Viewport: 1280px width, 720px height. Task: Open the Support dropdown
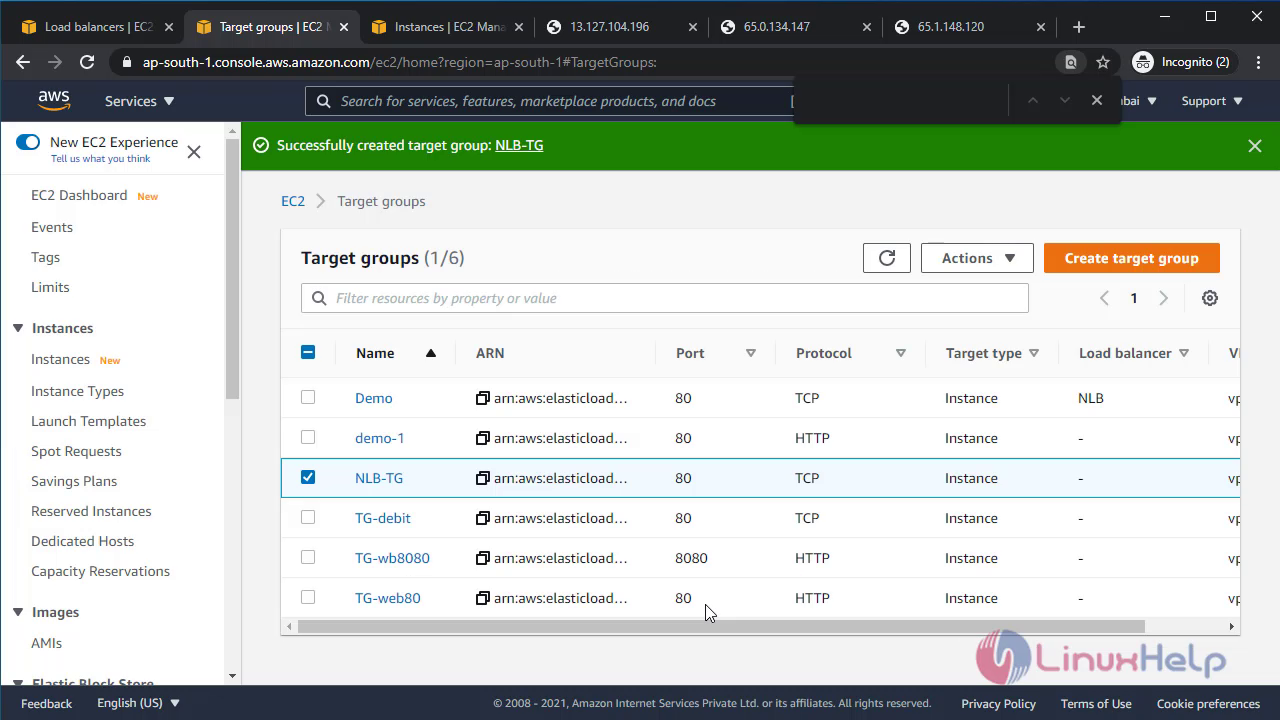(1212, 101)
